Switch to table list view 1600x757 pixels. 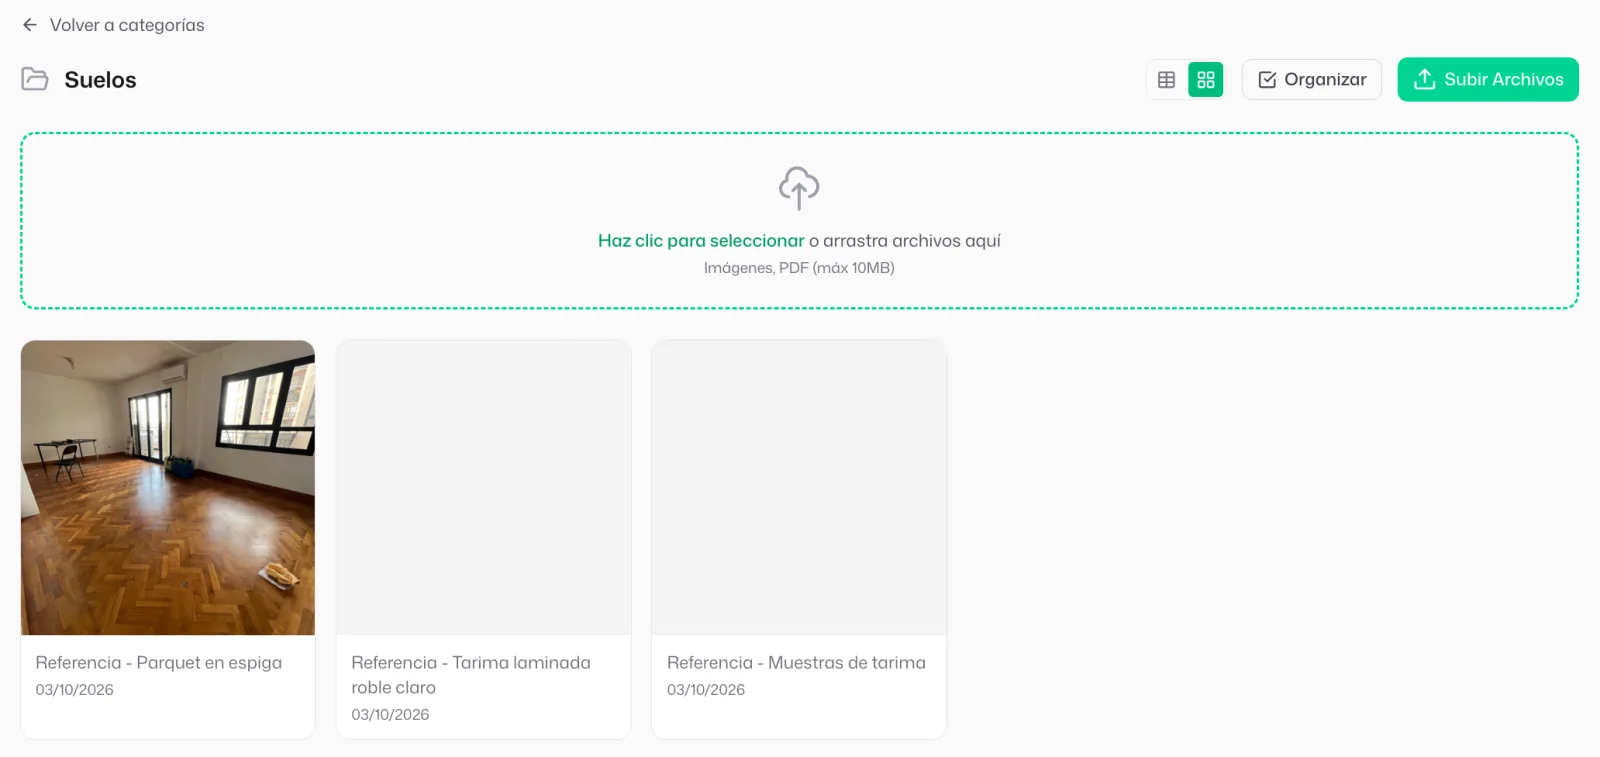[1166, 80]
